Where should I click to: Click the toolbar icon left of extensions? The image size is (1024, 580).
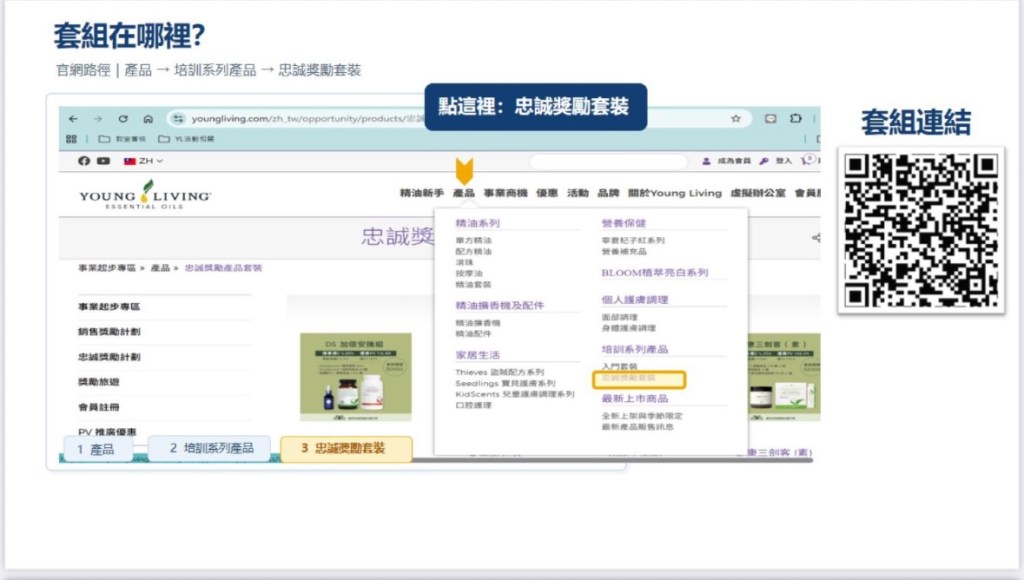click(771, 118)
